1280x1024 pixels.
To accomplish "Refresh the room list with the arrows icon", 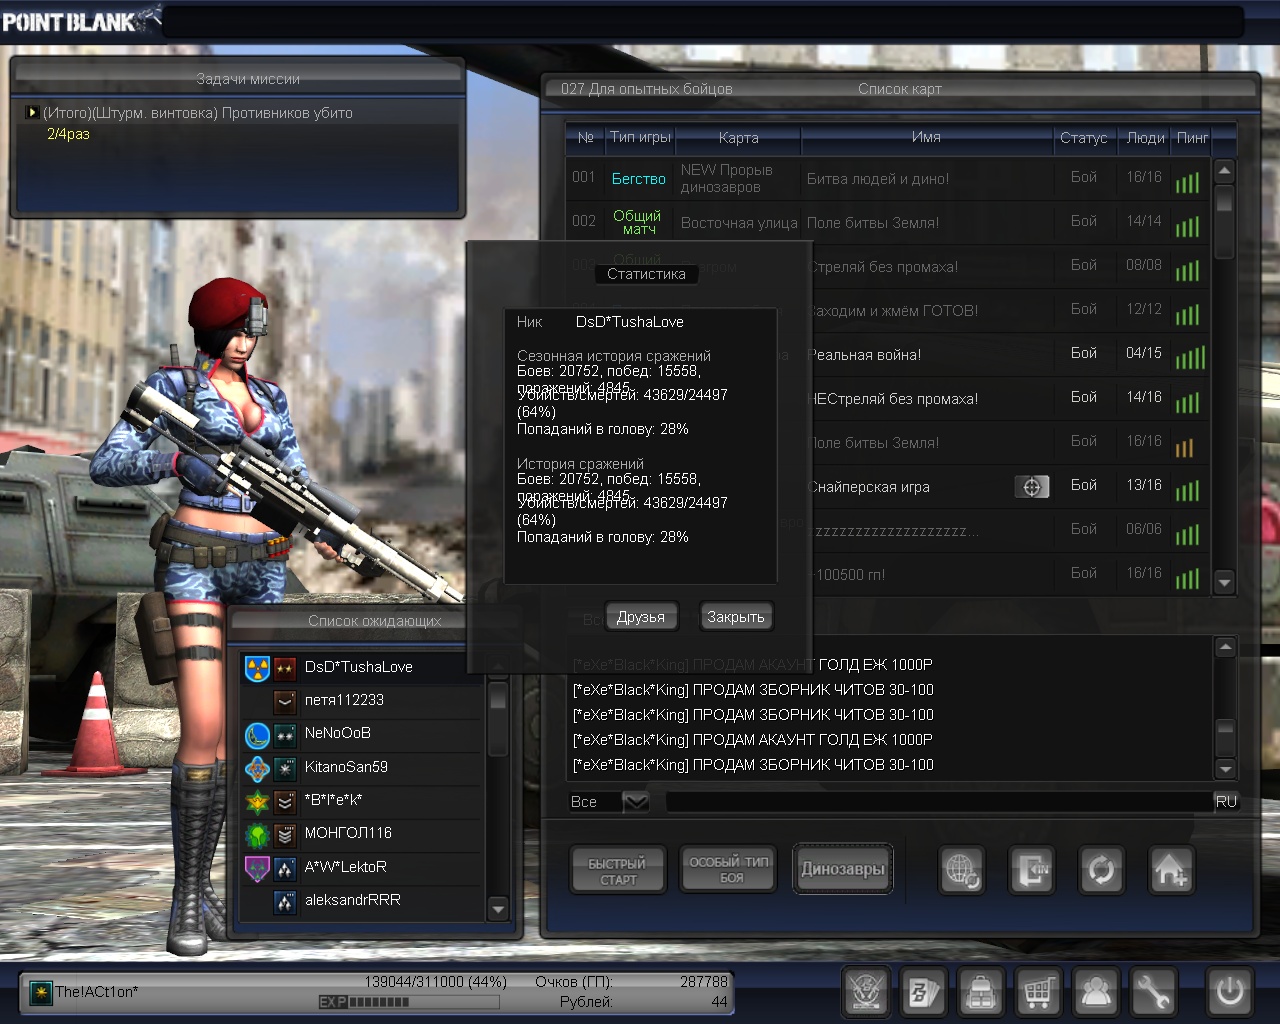I will point(1101,870).
